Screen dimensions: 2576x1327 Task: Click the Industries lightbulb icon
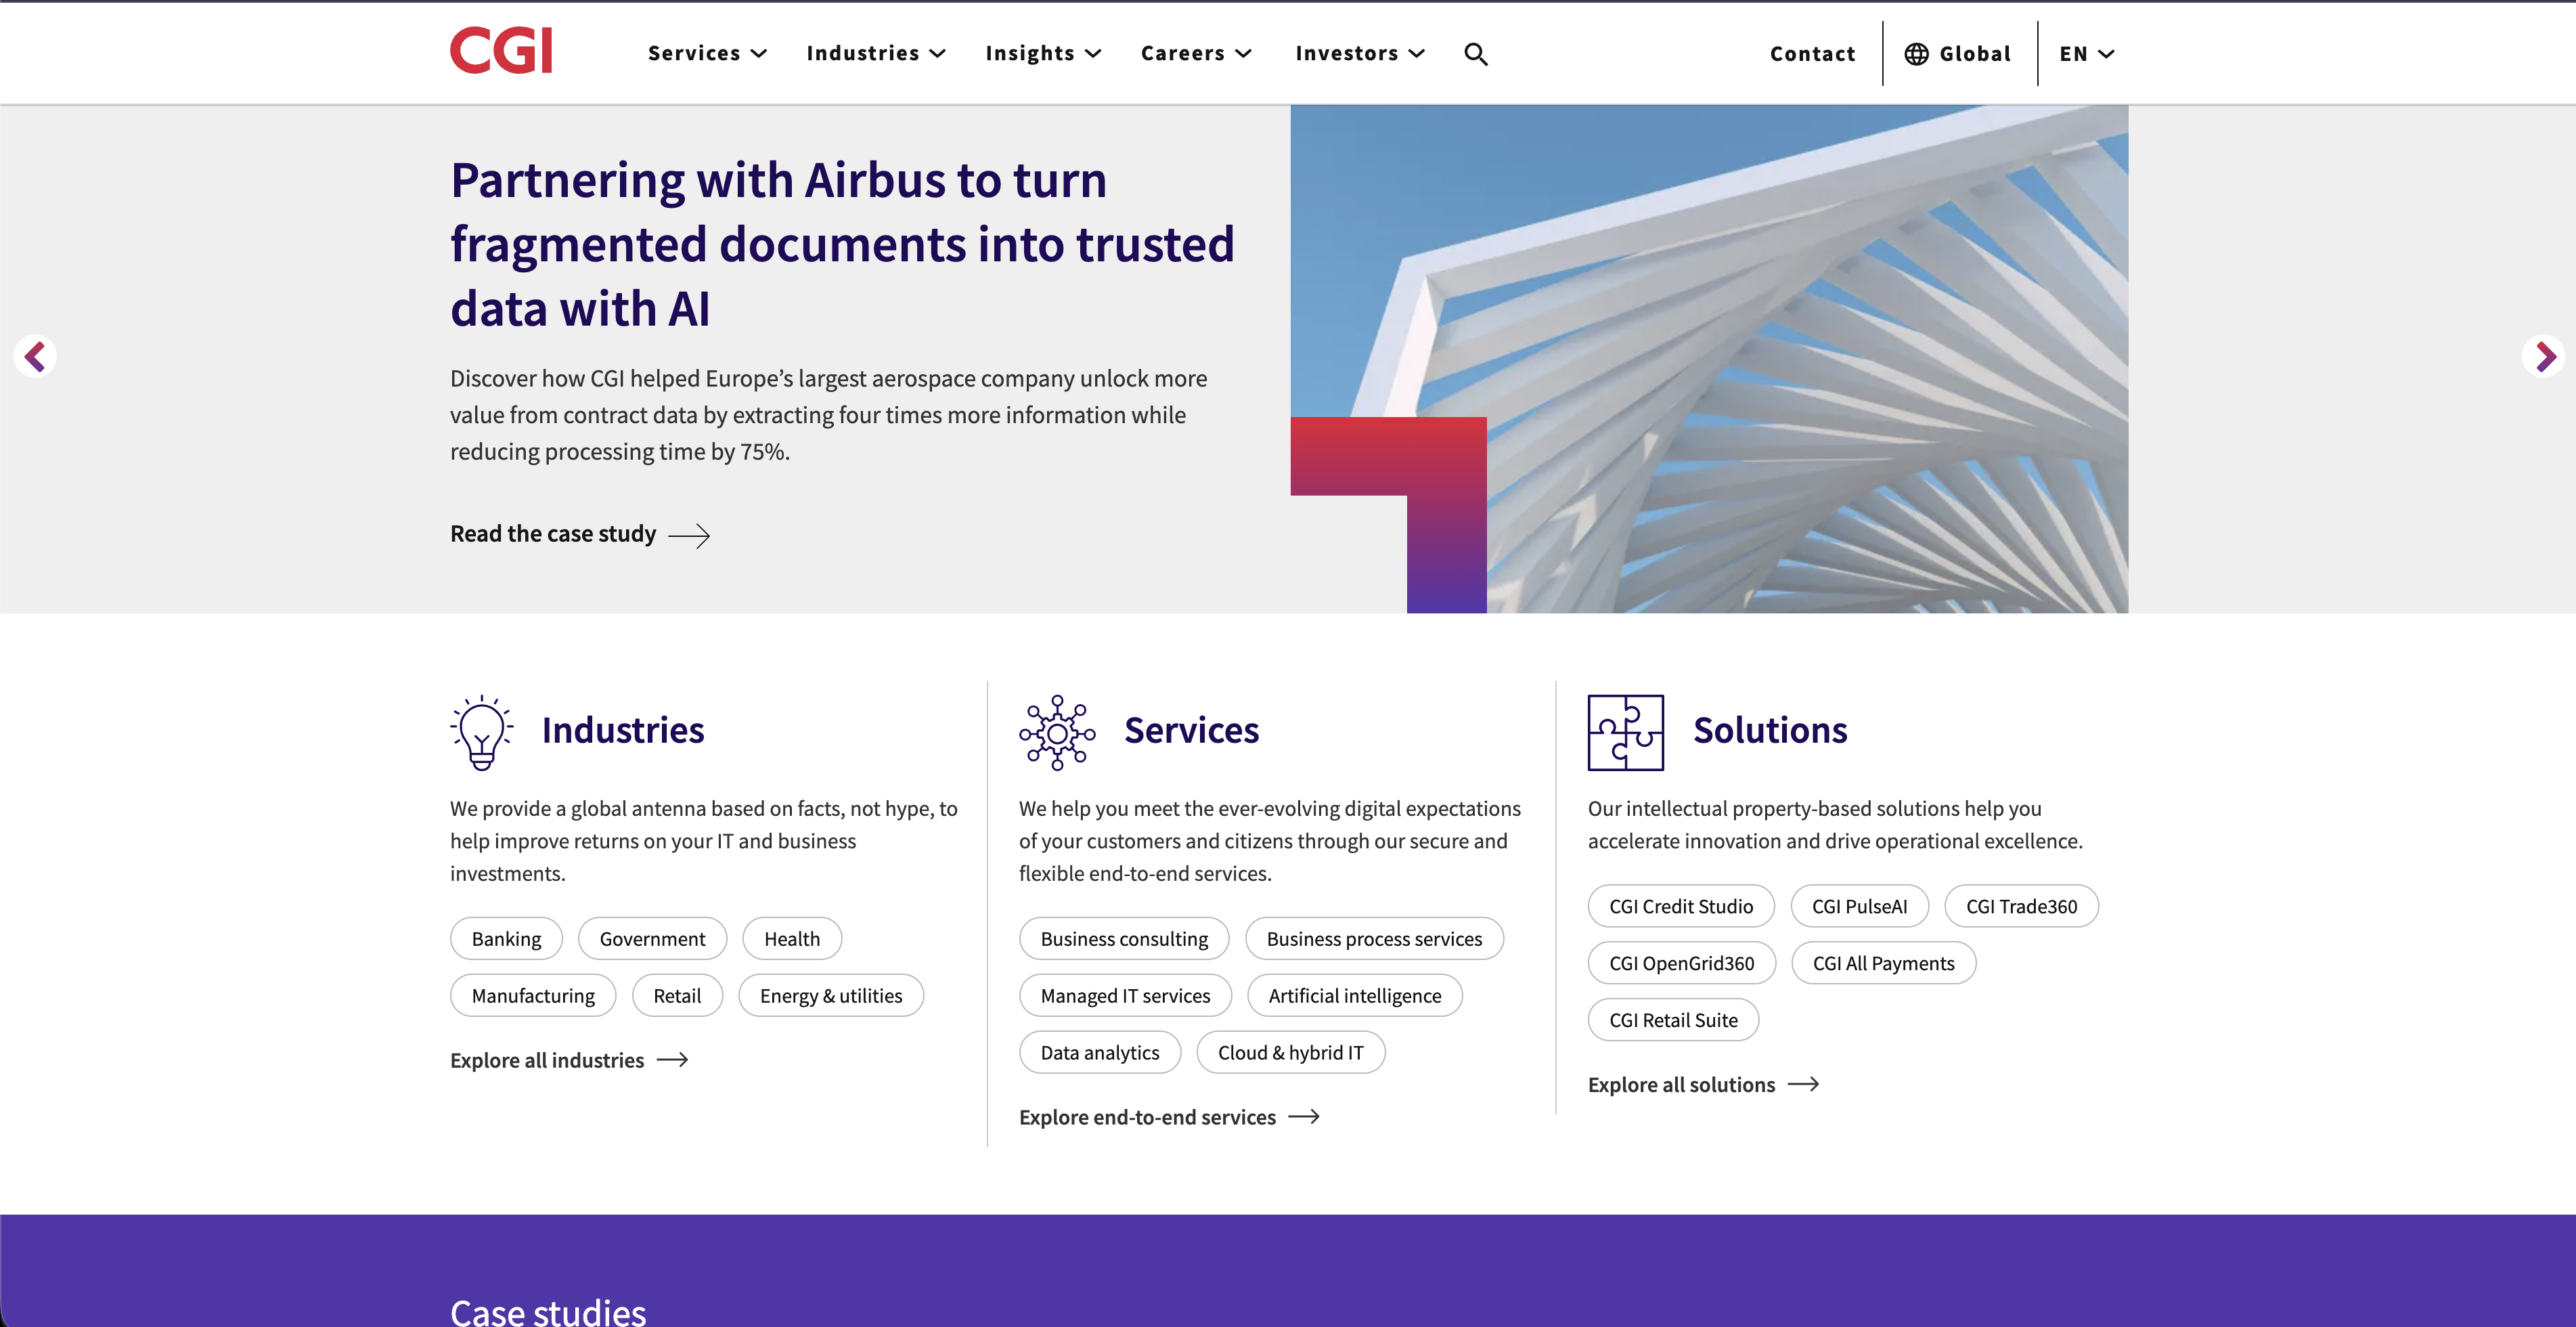tap(482, 732)
